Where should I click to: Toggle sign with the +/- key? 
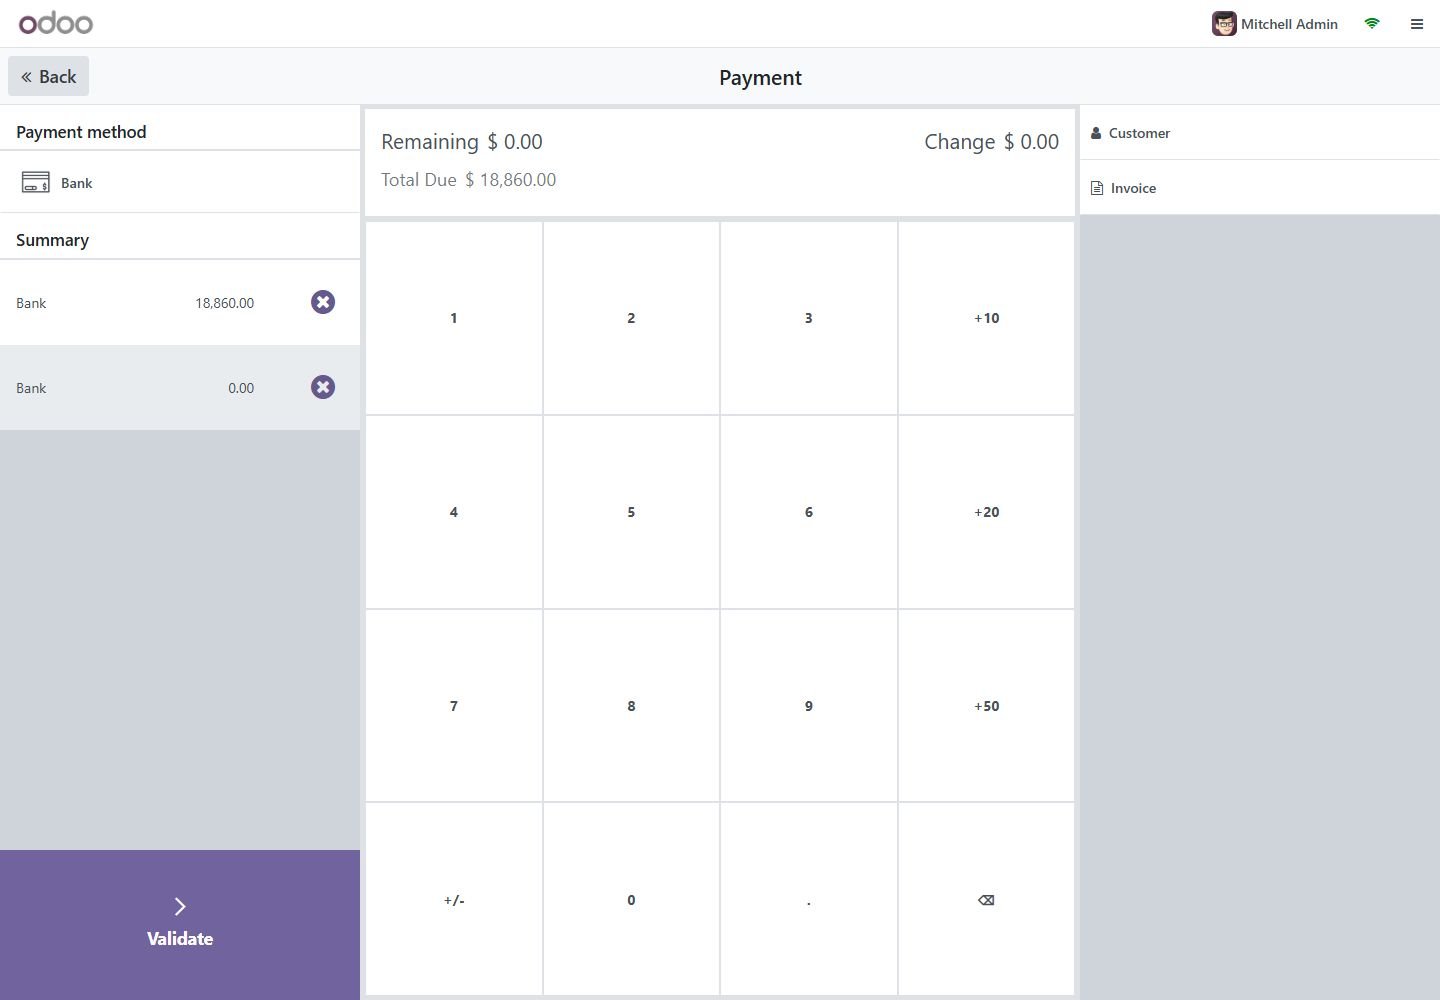click(x=454, y=900)
